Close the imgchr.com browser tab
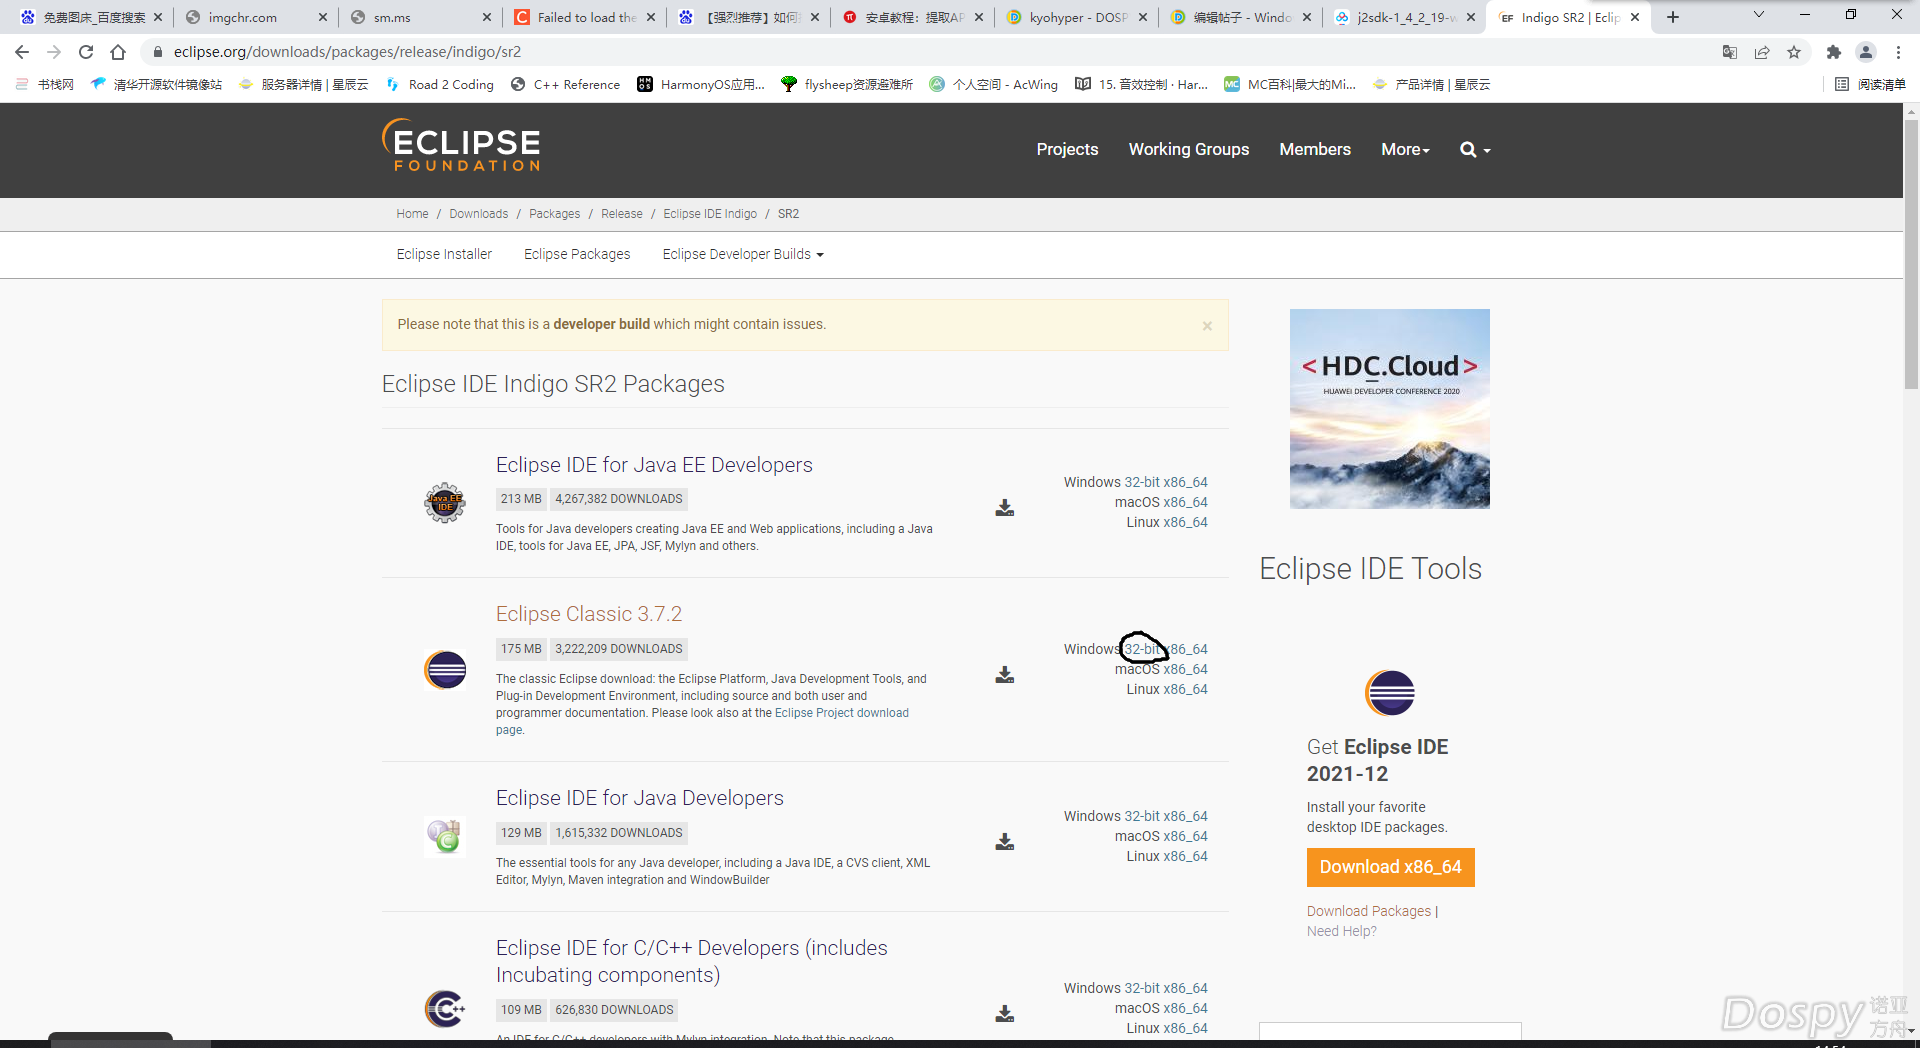 pos(322,17)
